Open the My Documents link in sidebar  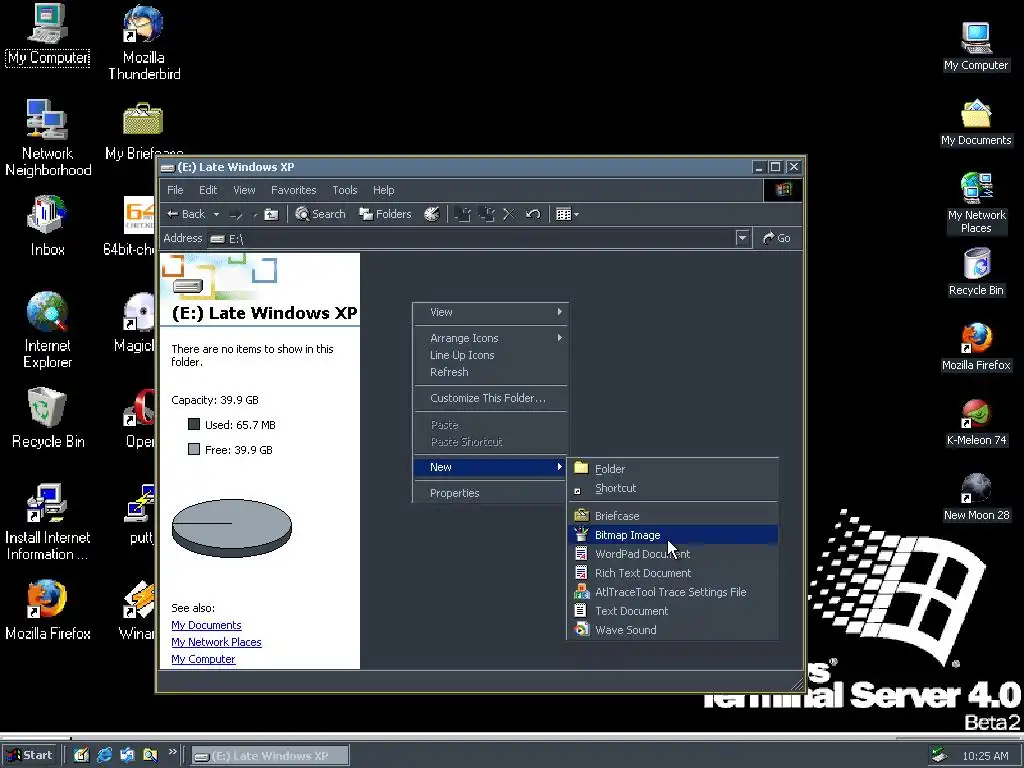[206, 625]
